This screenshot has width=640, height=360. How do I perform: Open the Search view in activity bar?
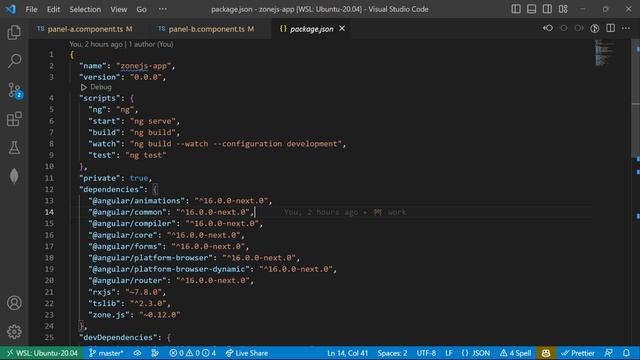[14, 61]
